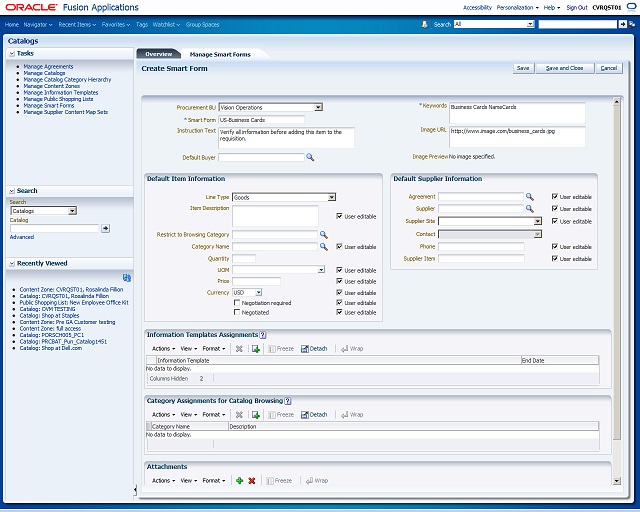Switch to the Overview tab
This screenshot has width=640, height=512.
(x=159, y=54)
